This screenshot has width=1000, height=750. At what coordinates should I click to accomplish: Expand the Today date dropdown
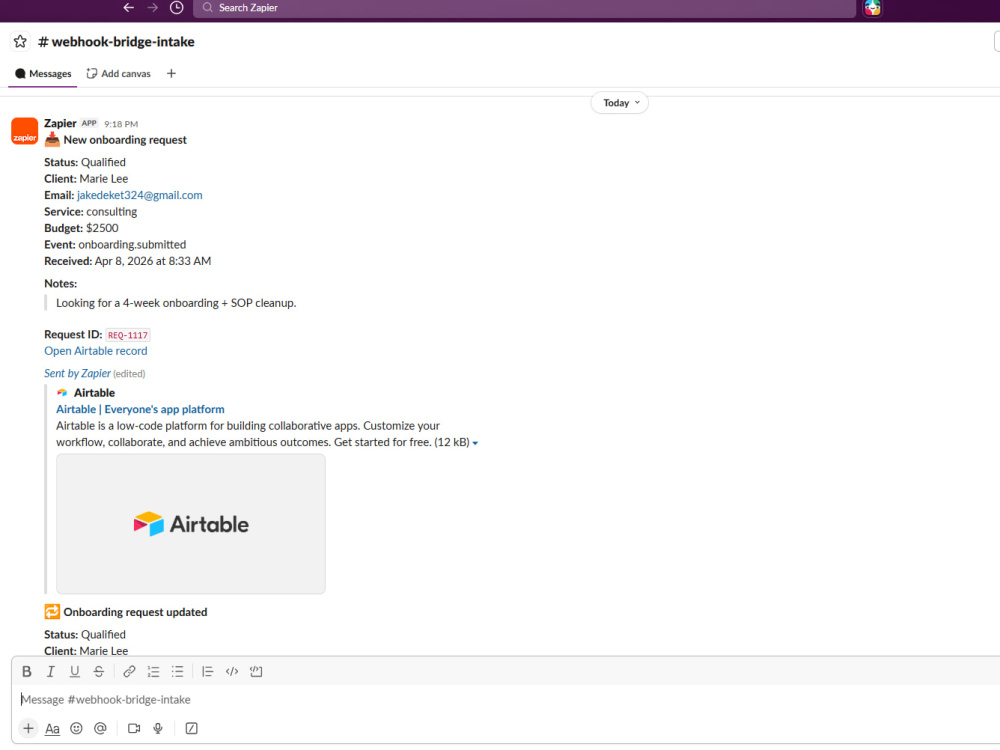[x=620, y=103]
